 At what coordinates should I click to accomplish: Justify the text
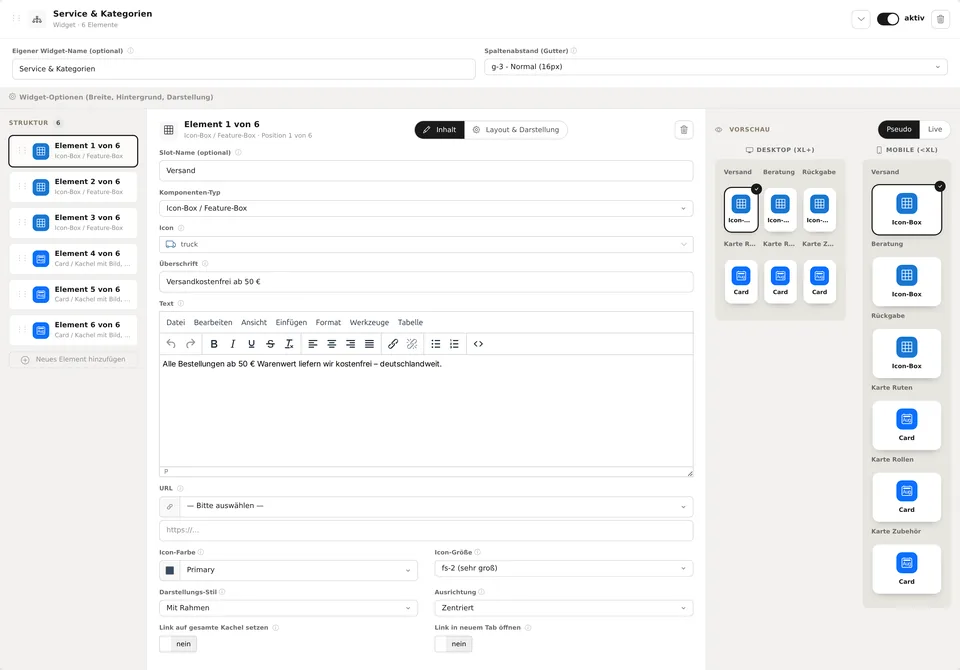[x=369, y=344]
